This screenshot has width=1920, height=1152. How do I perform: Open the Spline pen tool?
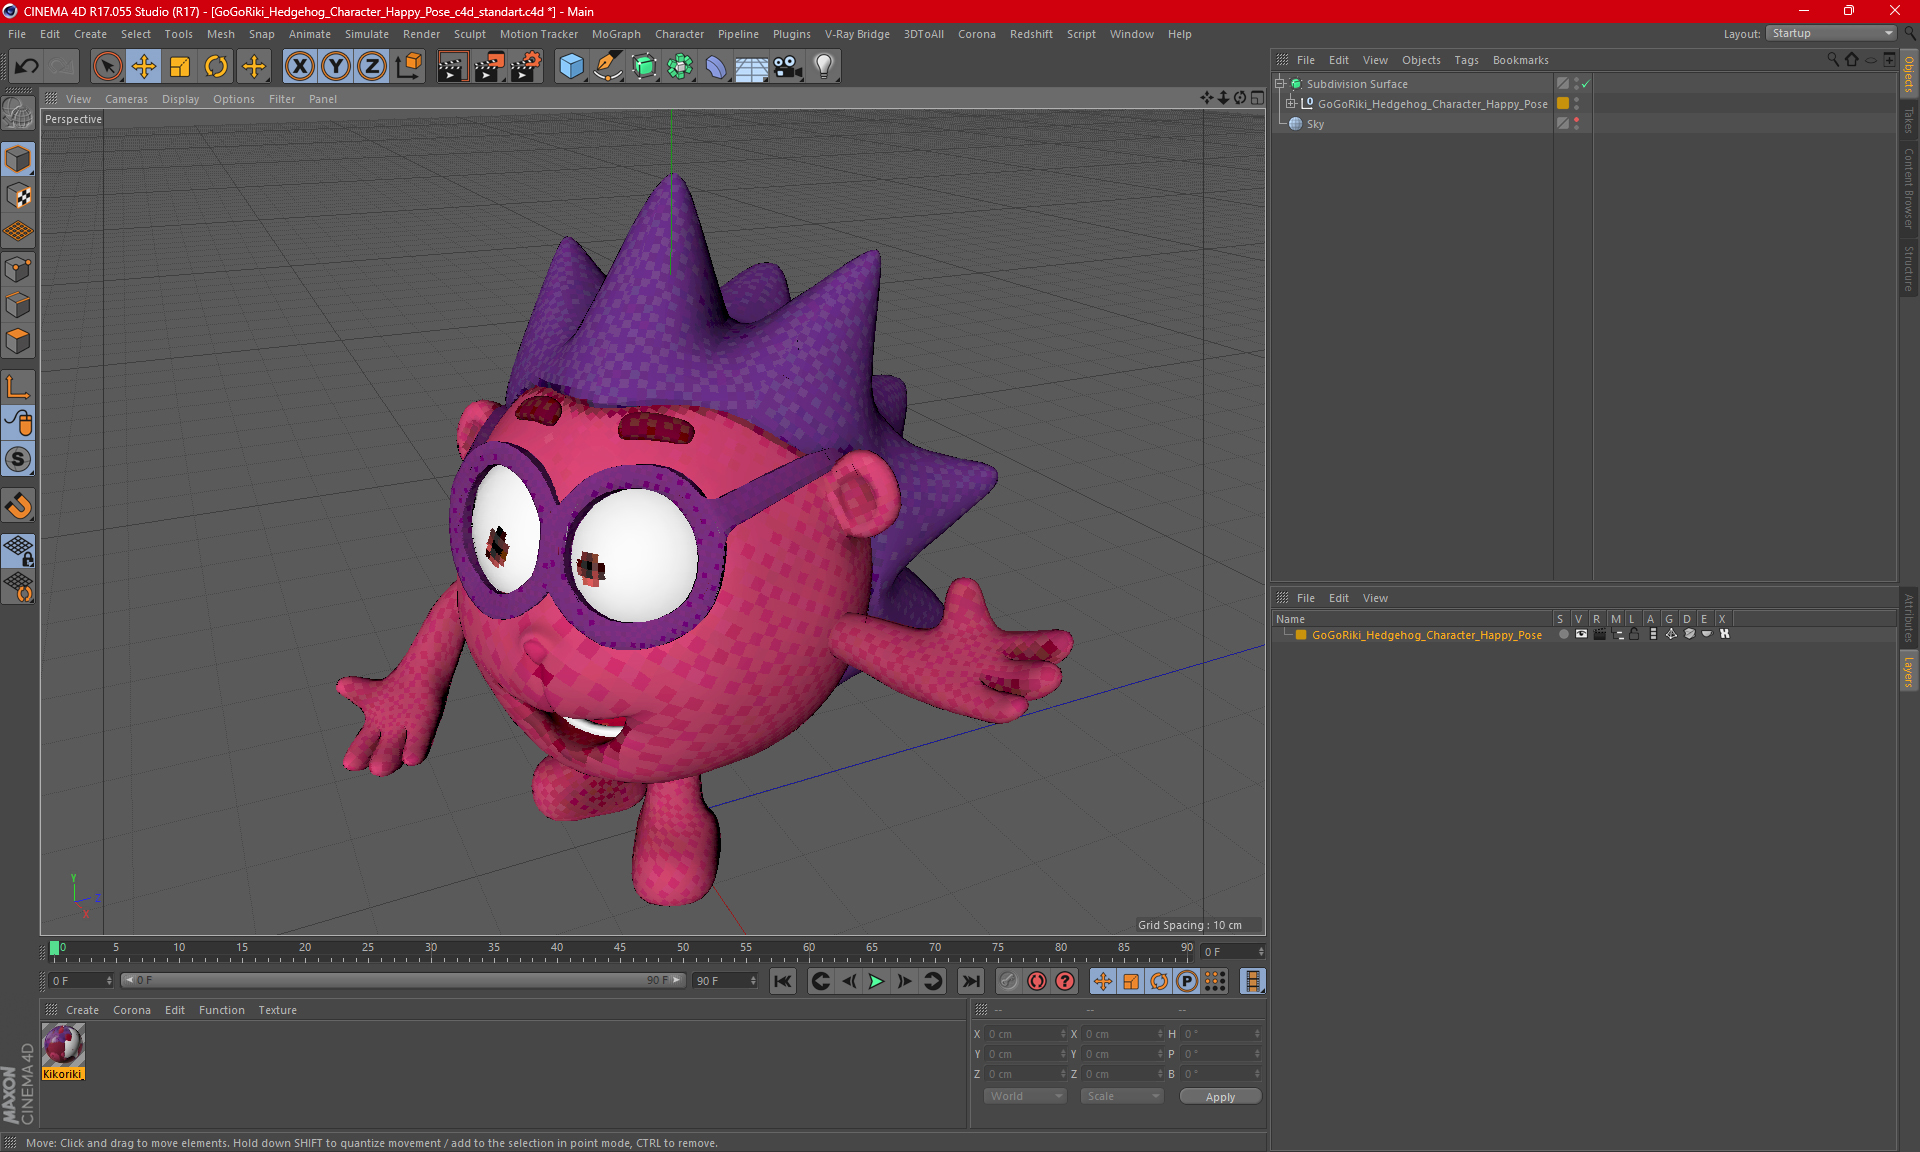point(607,66)
